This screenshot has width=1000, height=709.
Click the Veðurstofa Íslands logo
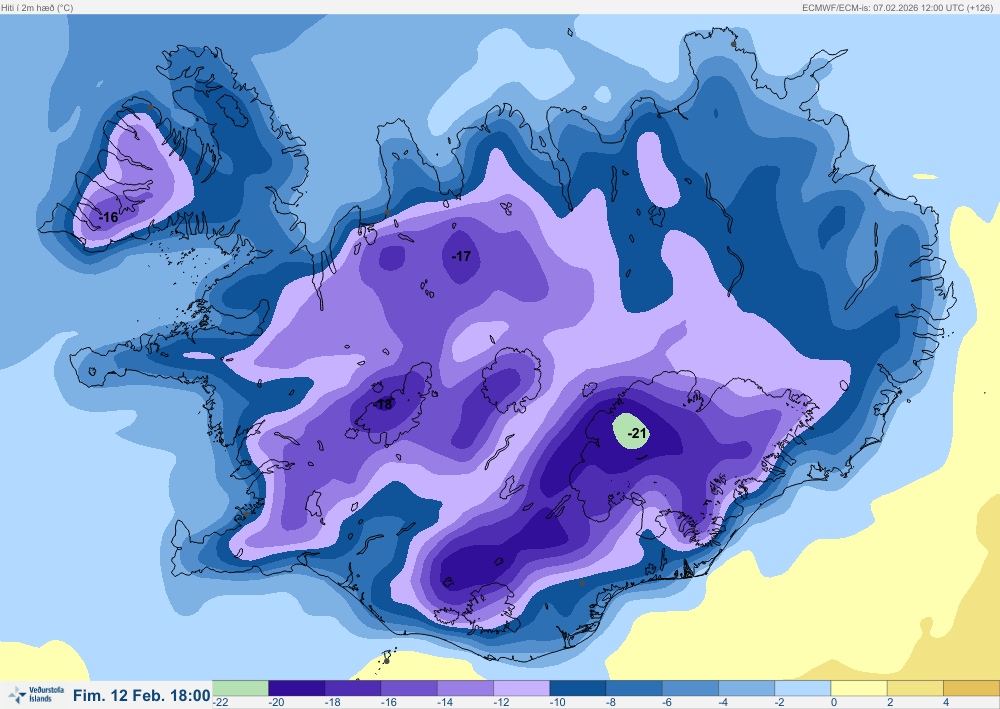[x=36, y=695]
